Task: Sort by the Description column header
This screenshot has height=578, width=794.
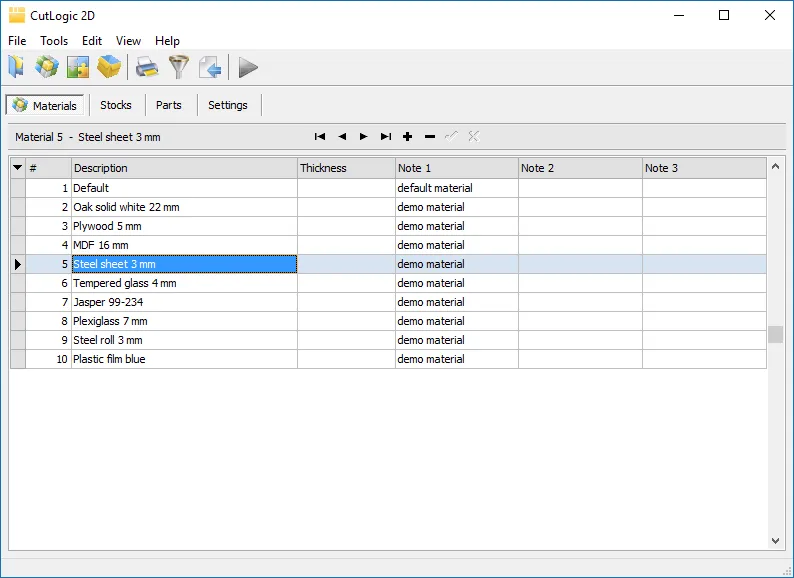Action: 184,168
